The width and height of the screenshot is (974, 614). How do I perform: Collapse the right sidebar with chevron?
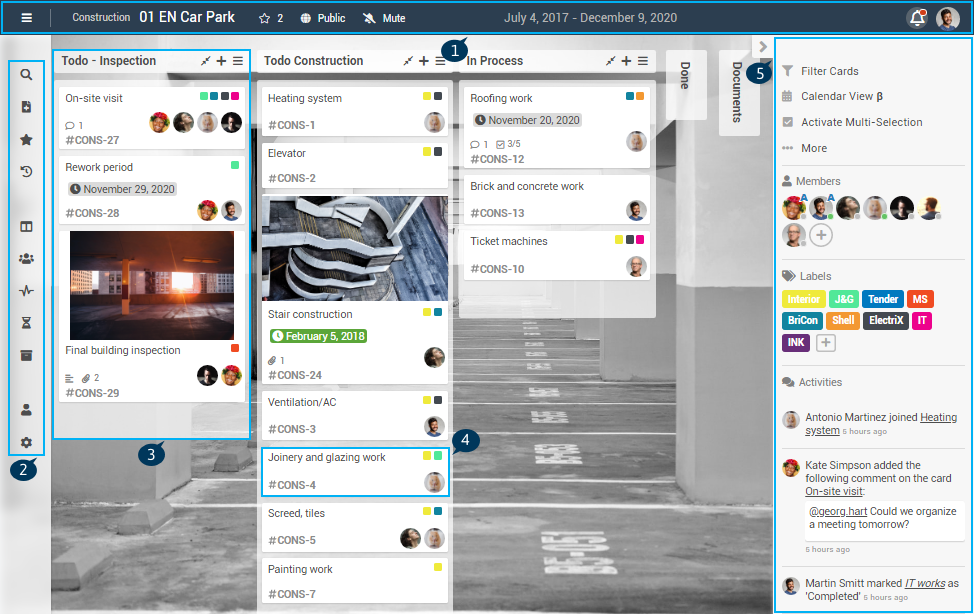(763, 46)
